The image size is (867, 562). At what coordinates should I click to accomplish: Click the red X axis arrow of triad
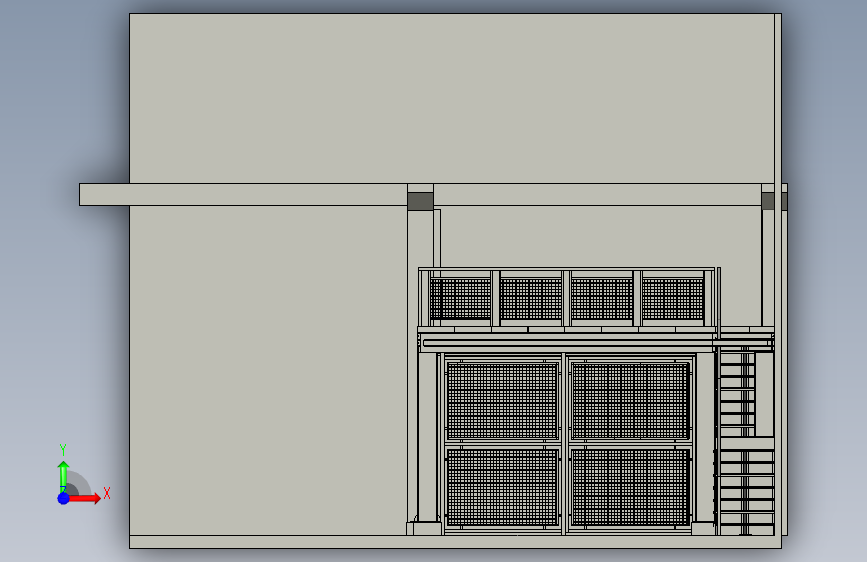85,498
